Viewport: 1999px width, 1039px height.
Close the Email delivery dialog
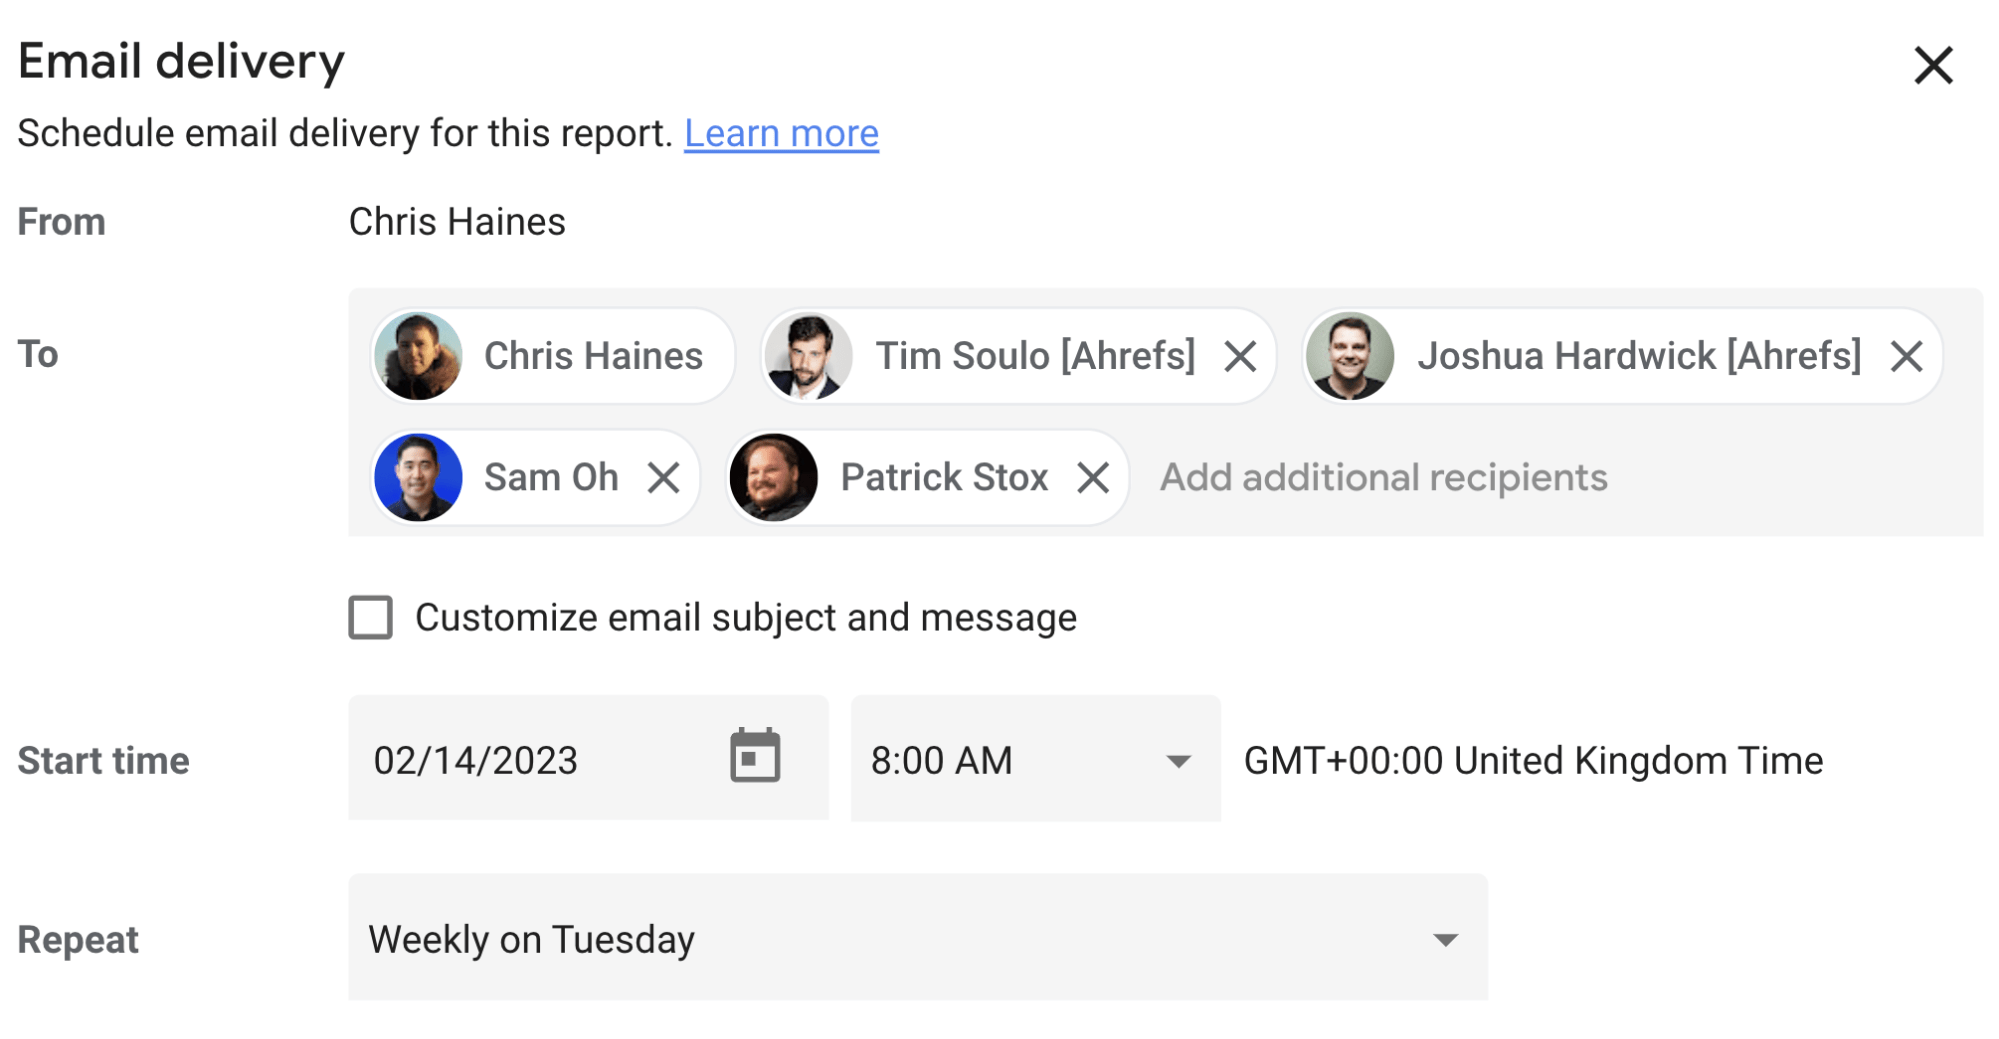click(x=1932, y=64)
